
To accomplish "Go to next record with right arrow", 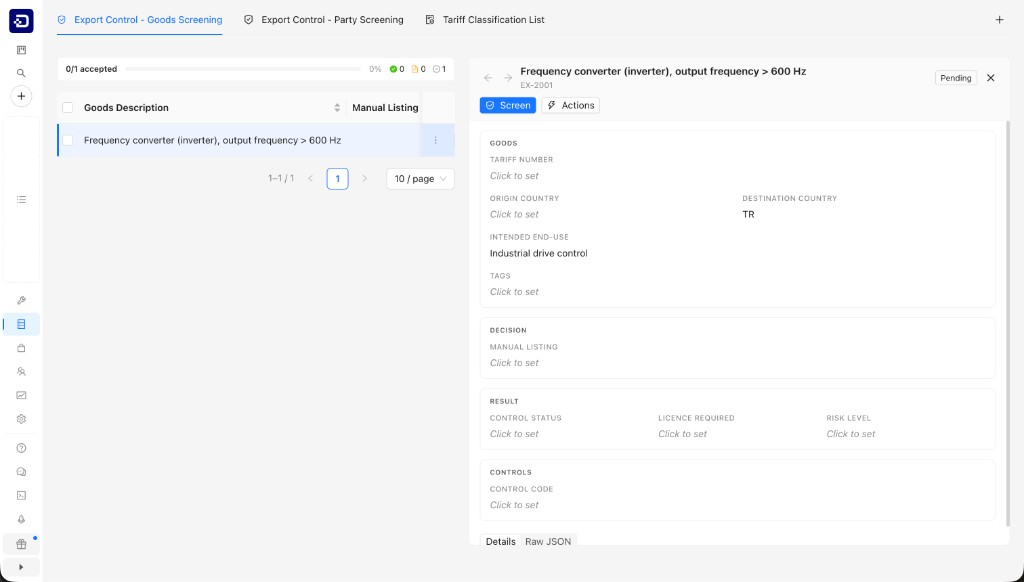I will point(508,78).
